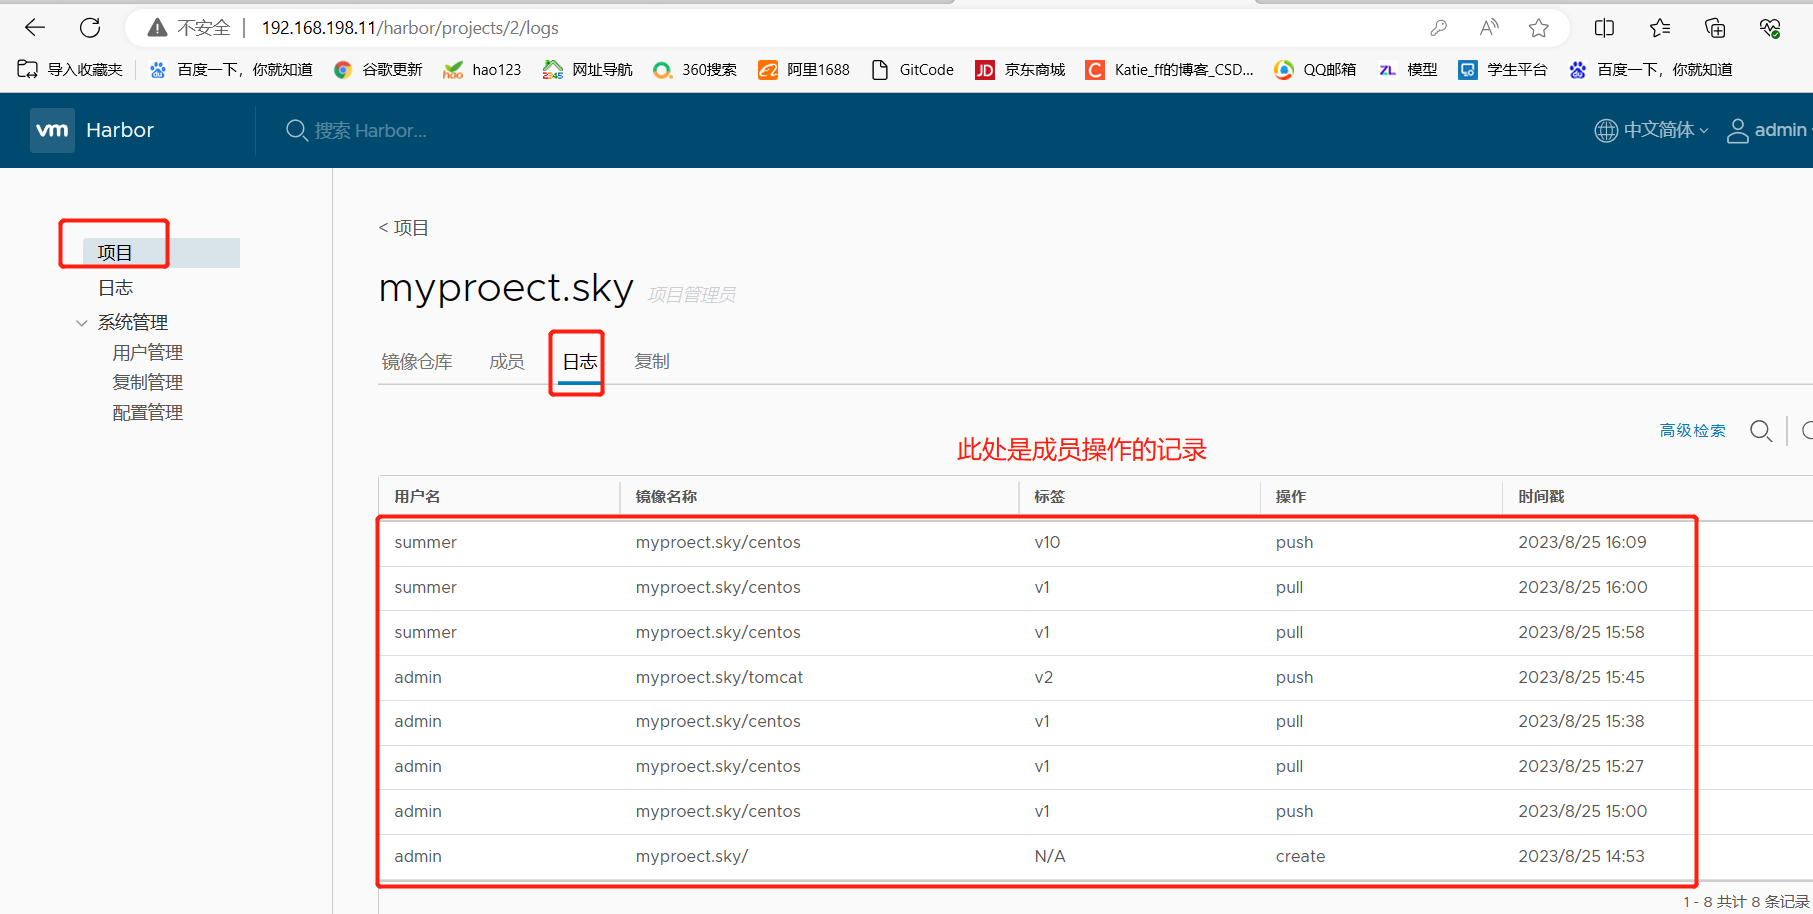Viewport: 1813px width, 914px height.
Task: Click the not-secure warning triangle icon
Action: (x=157, y=28)
